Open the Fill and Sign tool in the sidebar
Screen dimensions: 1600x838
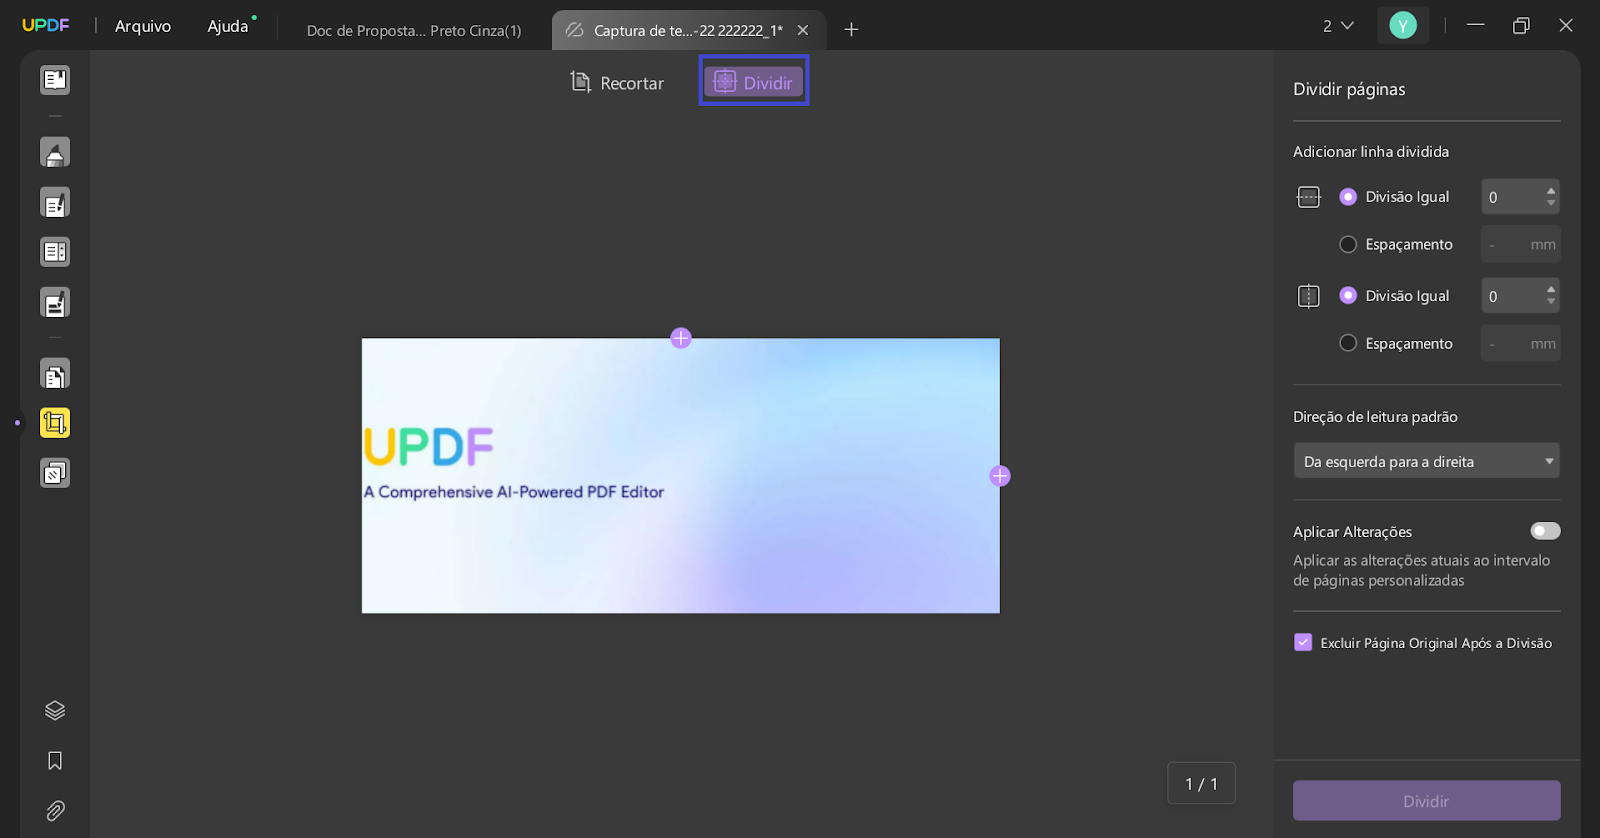(x=55, y=303)
